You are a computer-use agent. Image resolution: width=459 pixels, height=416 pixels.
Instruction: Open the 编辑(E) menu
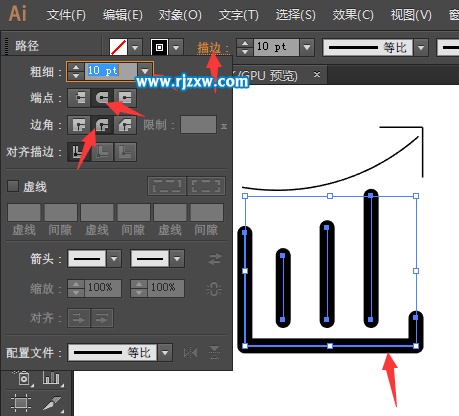(123, 15)
